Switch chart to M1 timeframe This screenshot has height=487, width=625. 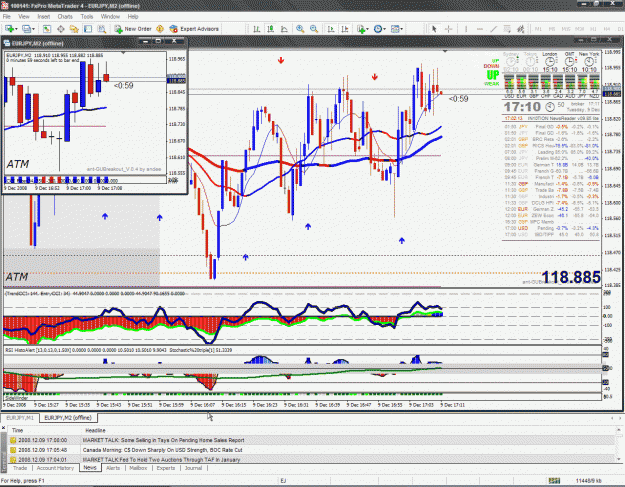[538, 29]
